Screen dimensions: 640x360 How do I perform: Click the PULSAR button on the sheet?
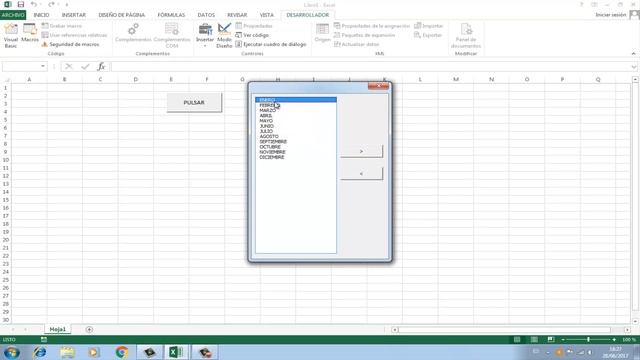(x=194, y=102)
